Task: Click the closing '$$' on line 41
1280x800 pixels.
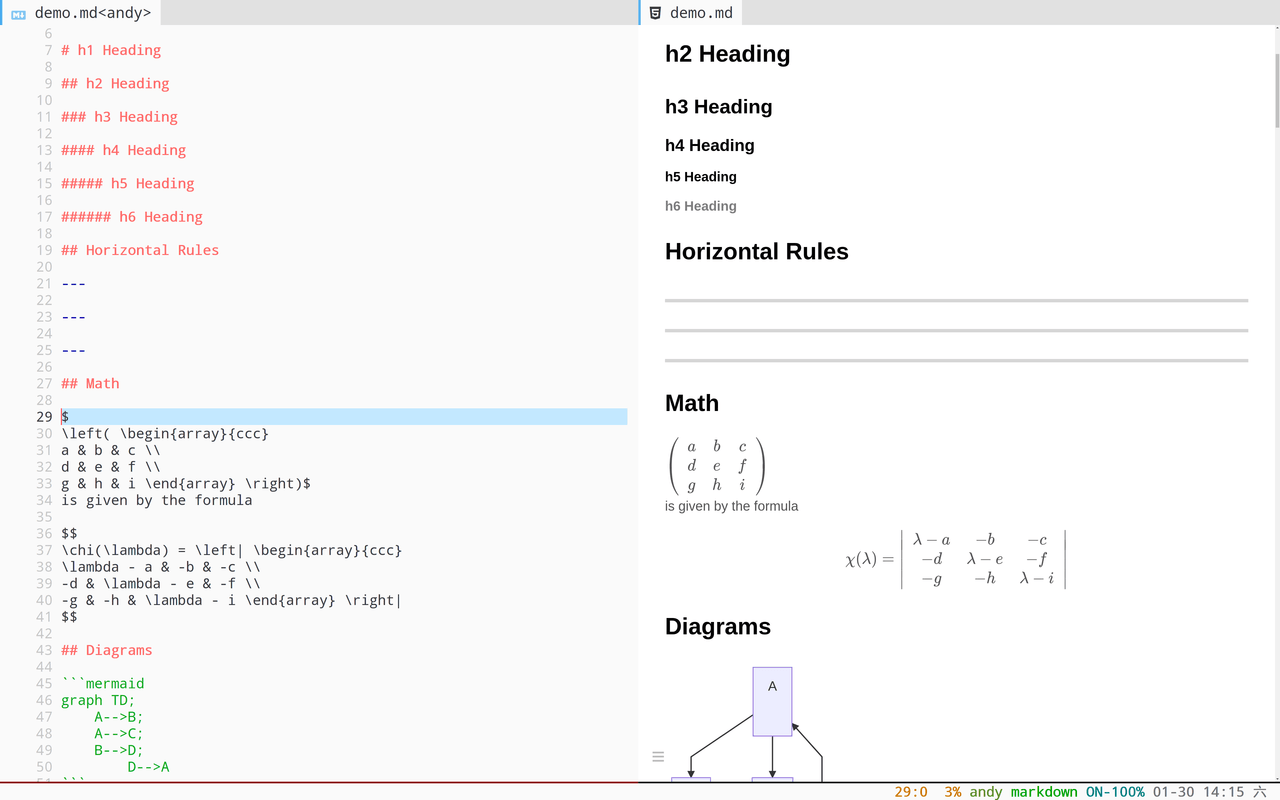Action: coord(69,617)
